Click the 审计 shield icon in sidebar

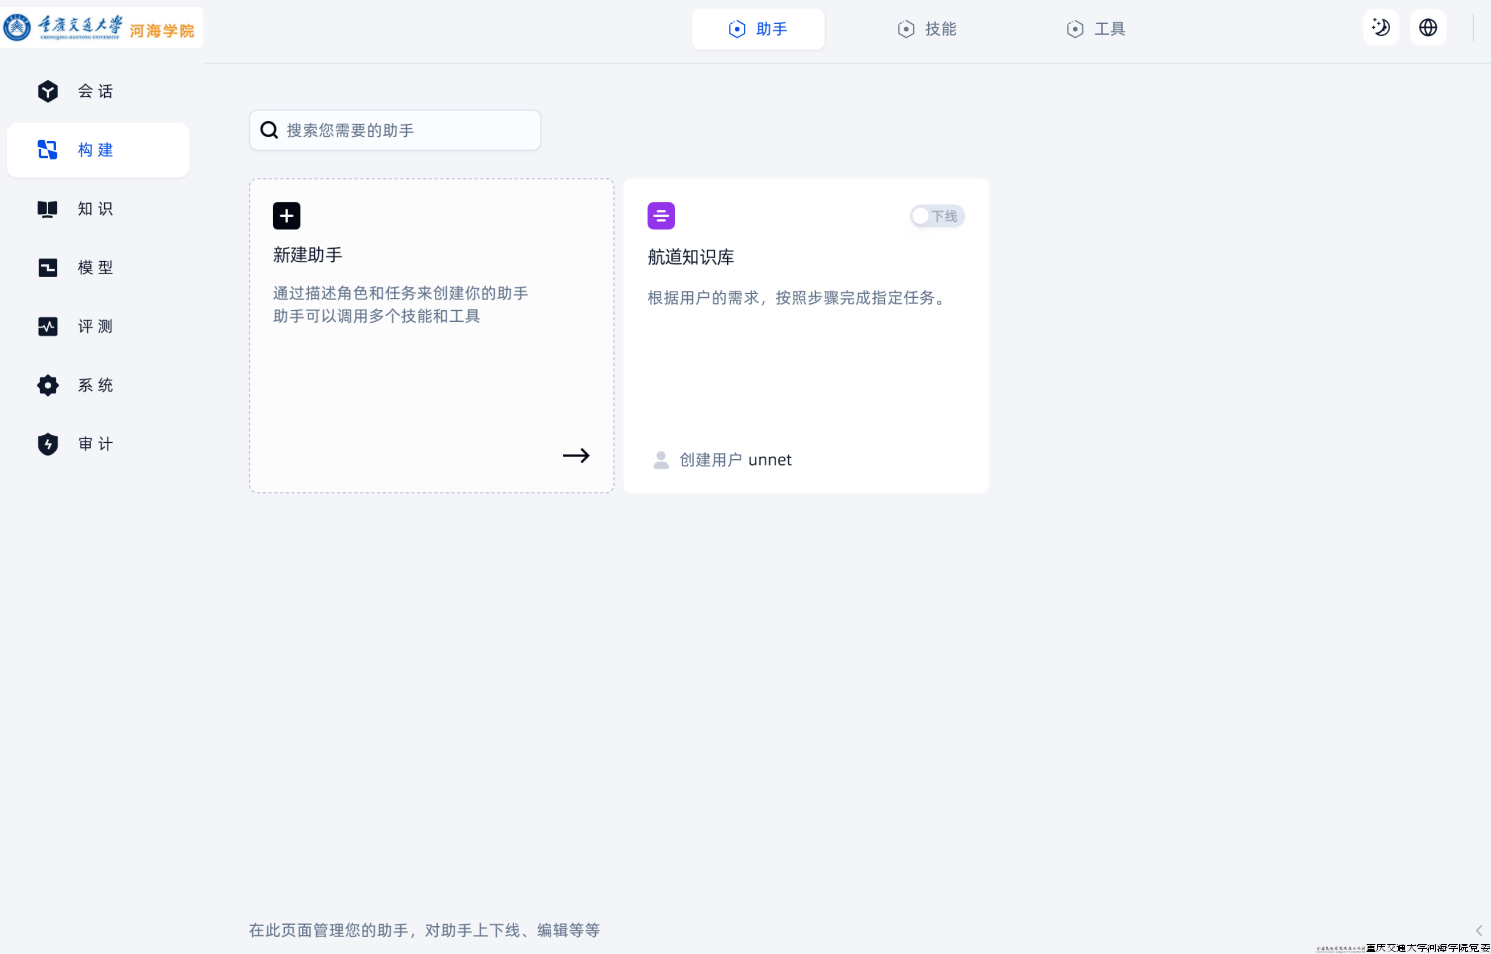click(48, 445)
